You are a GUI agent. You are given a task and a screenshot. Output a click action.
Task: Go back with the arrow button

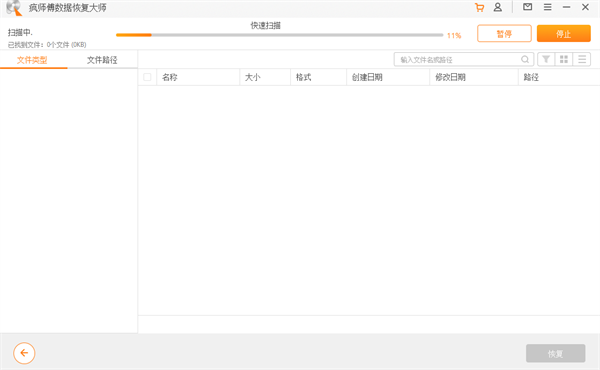[x=24, y=353]
